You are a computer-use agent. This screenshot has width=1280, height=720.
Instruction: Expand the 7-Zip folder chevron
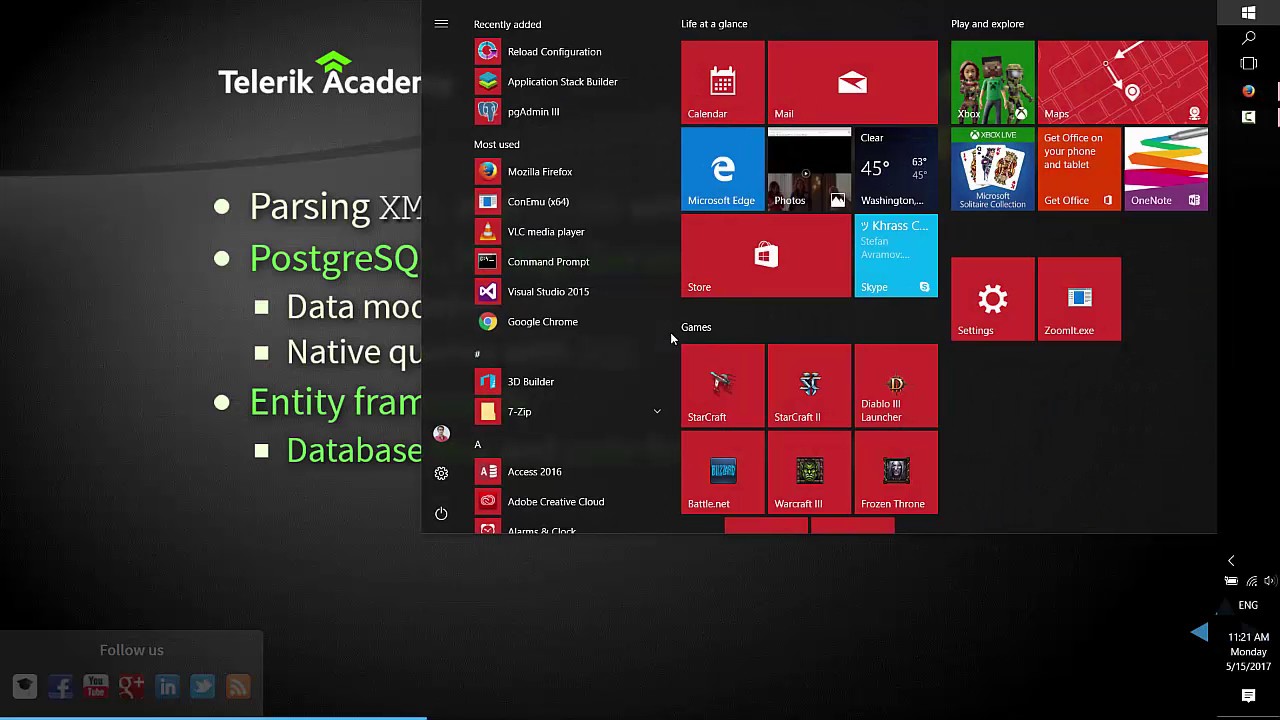click(657, 412)
